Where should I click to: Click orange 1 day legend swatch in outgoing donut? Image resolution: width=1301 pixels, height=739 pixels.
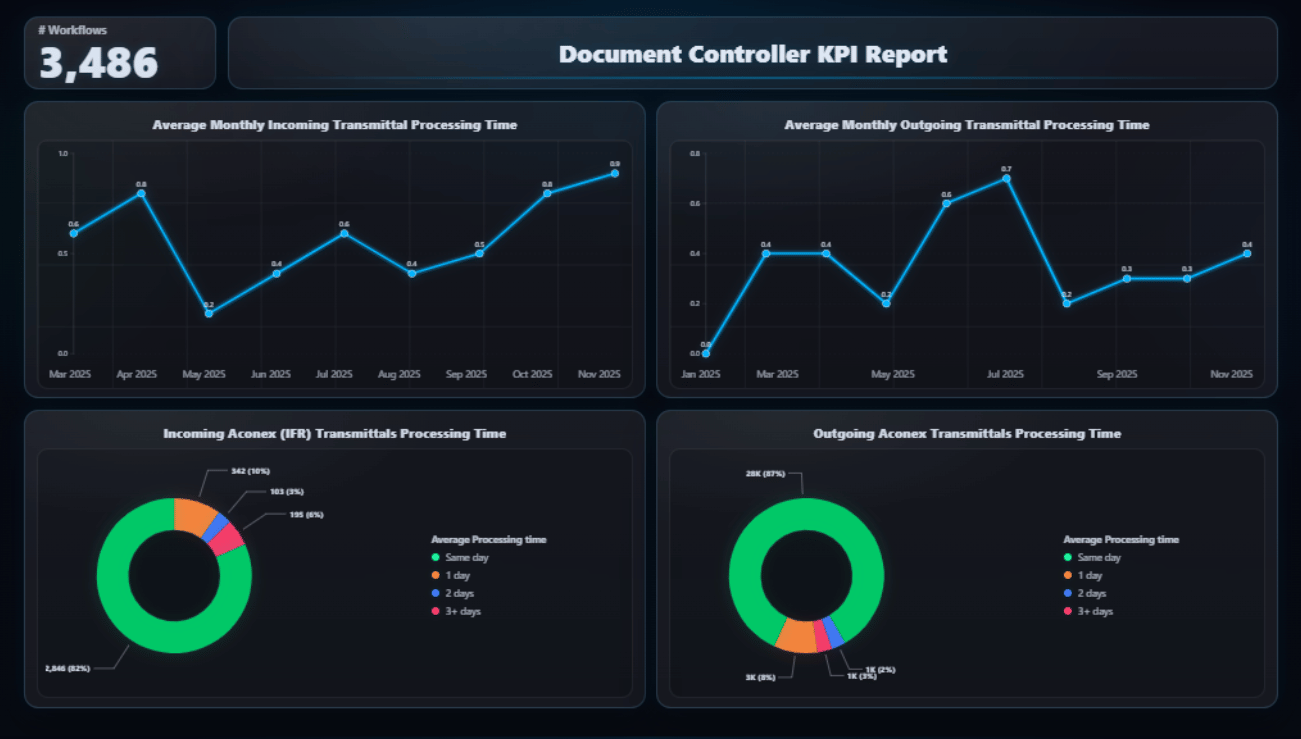click(1068, 575)
